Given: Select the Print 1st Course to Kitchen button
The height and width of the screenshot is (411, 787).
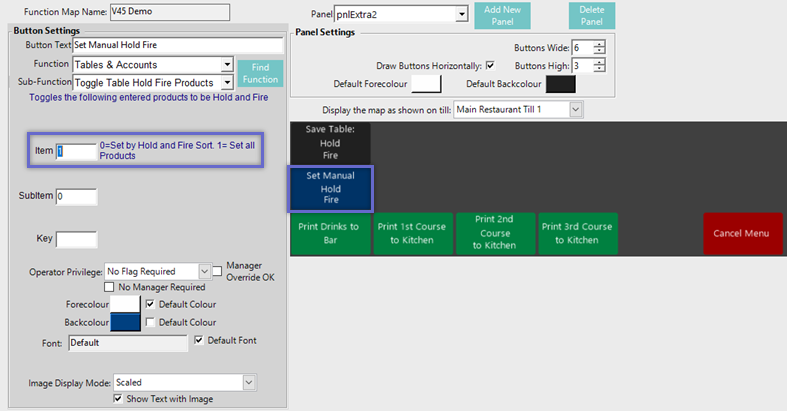Looking at the screenshot, I should [x=412, y=233].
